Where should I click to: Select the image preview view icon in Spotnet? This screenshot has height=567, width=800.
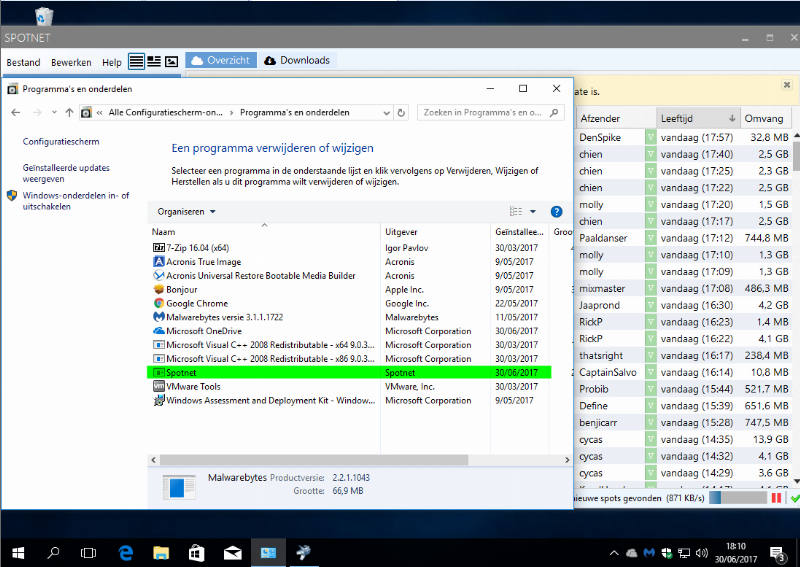171,61
